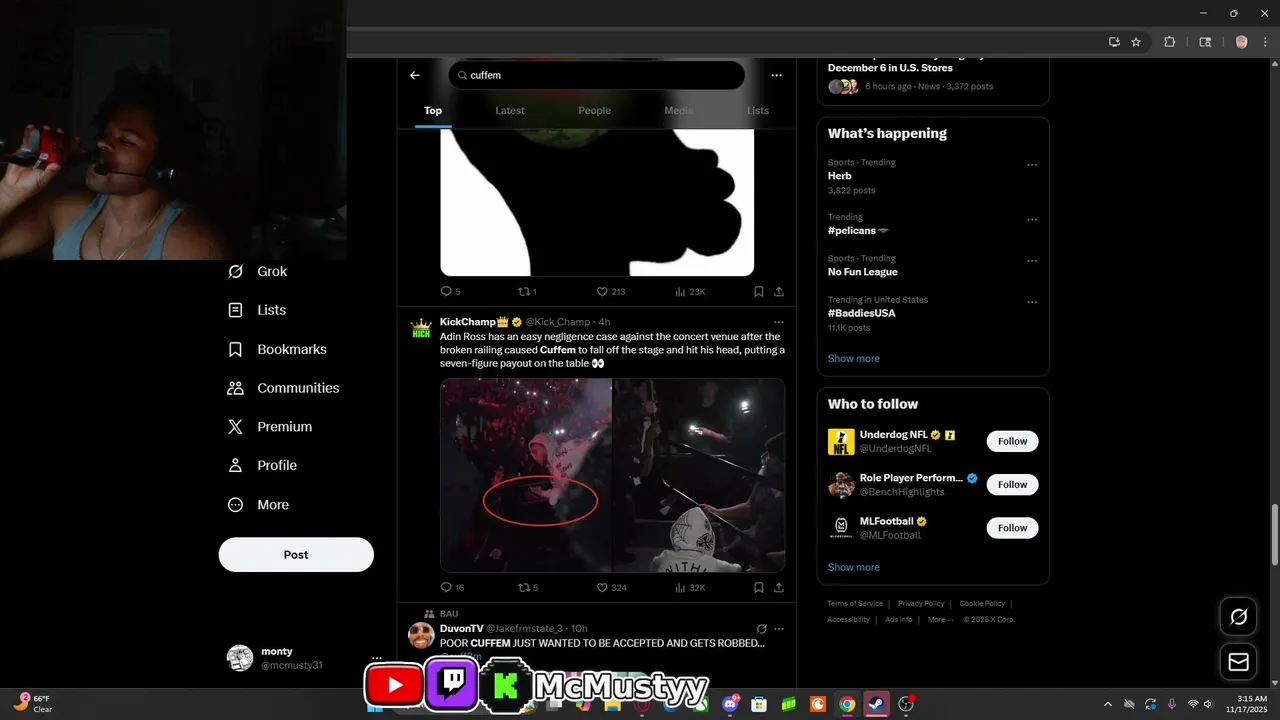Open Chrome Extensions puzzle icon

pos(1169,42)
